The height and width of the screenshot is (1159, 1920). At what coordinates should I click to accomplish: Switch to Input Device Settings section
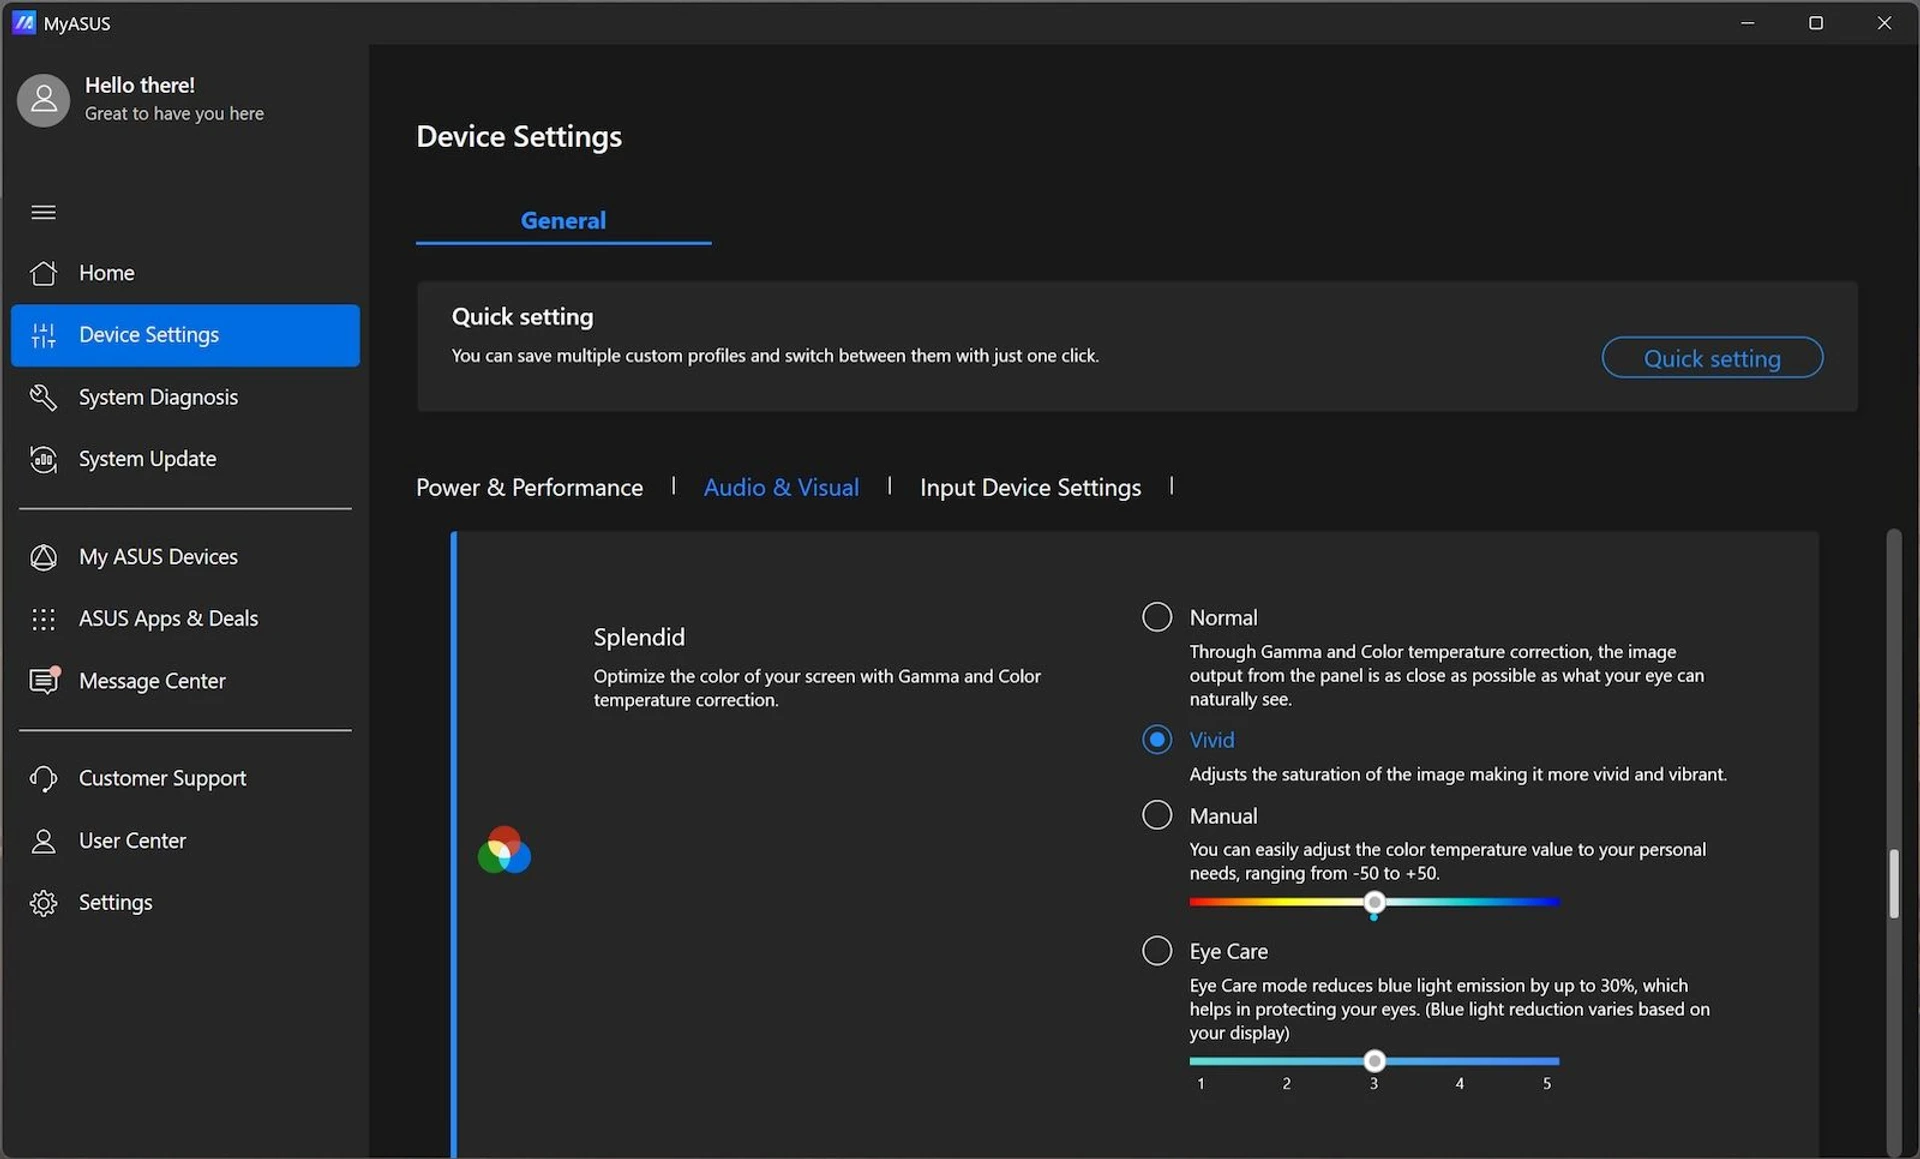click(x=1030, y=487)
